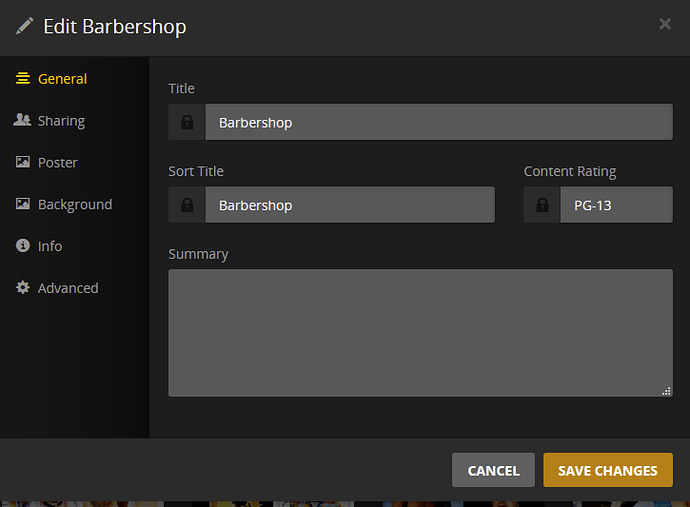Toggle the lock on Content Rating field
690x507 pixels.
(542, 205)
